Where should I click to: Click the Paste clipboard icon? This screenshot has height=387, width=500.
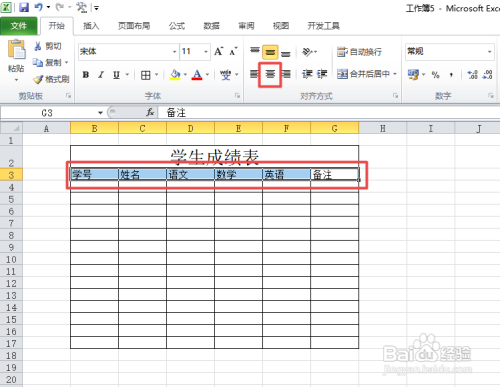click(x=16, y=50)
